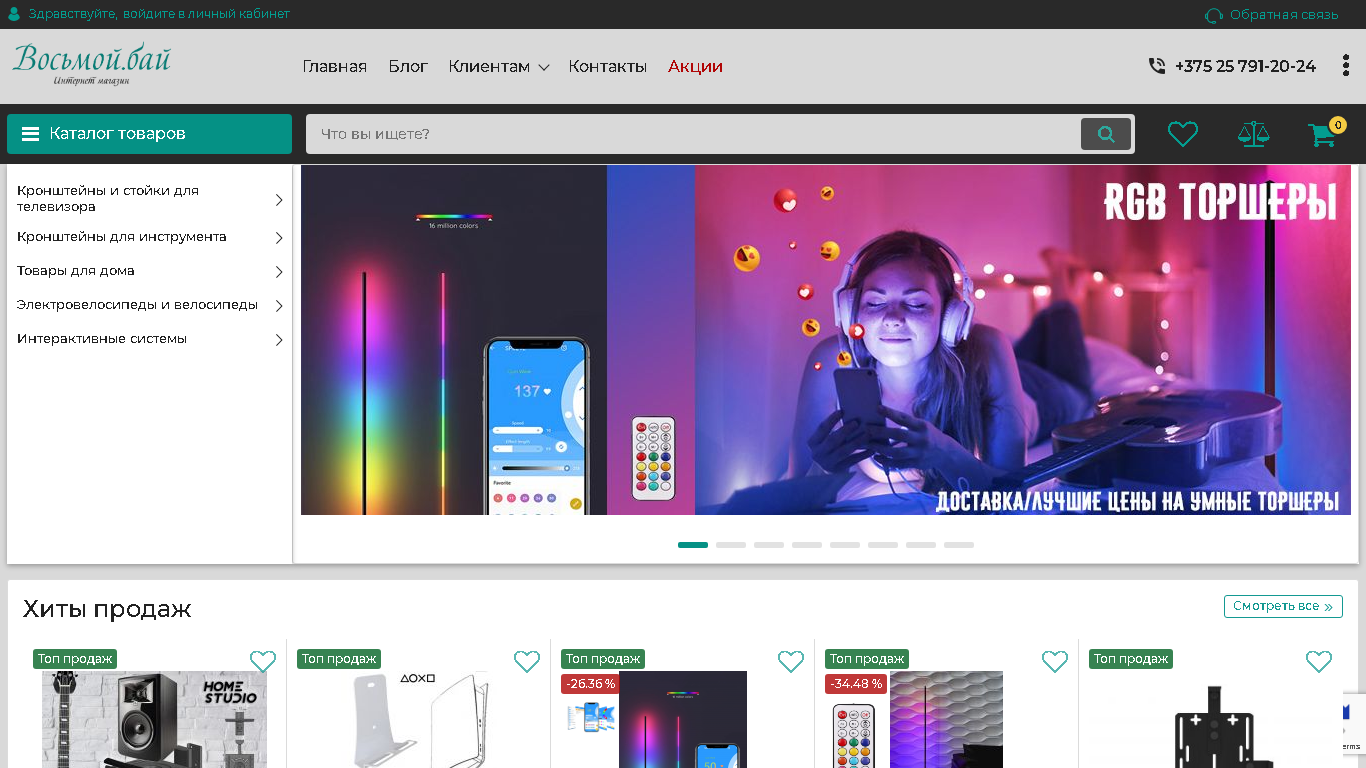Click the magnifier search button
The image size is (1366, 768).
(x=1106, y=134)
